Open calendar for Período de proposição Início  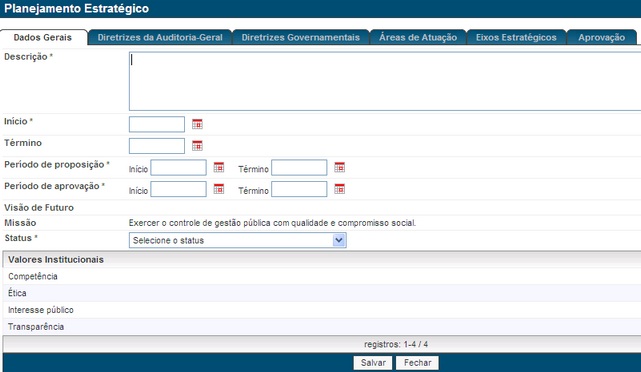tap(219, 168)
